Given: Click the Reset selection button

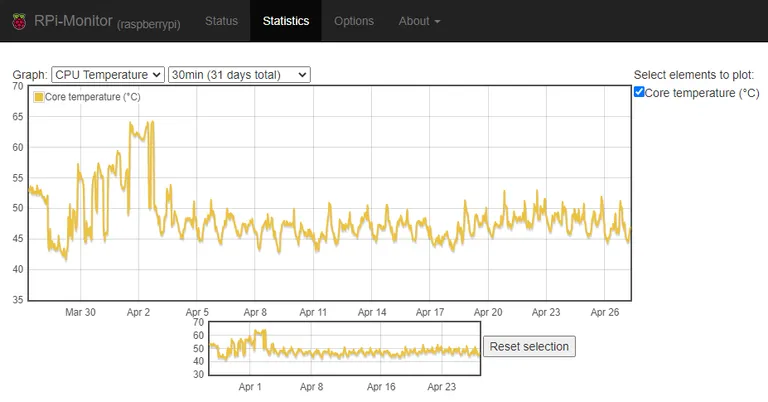Looking at the screenshot, I should pyautogui.click(x=529, y=347).
